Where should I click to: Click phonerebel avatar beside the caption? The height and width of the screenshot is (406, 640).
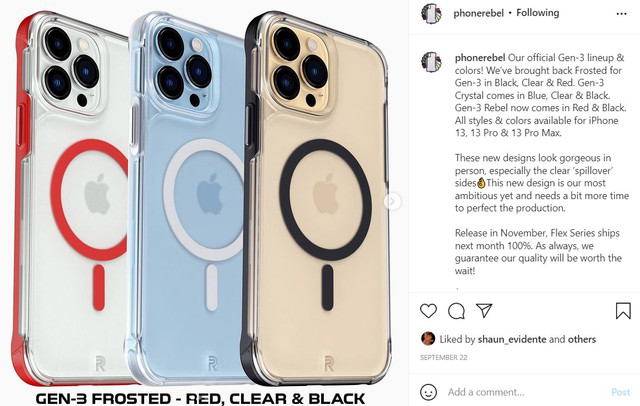[431, 62]
